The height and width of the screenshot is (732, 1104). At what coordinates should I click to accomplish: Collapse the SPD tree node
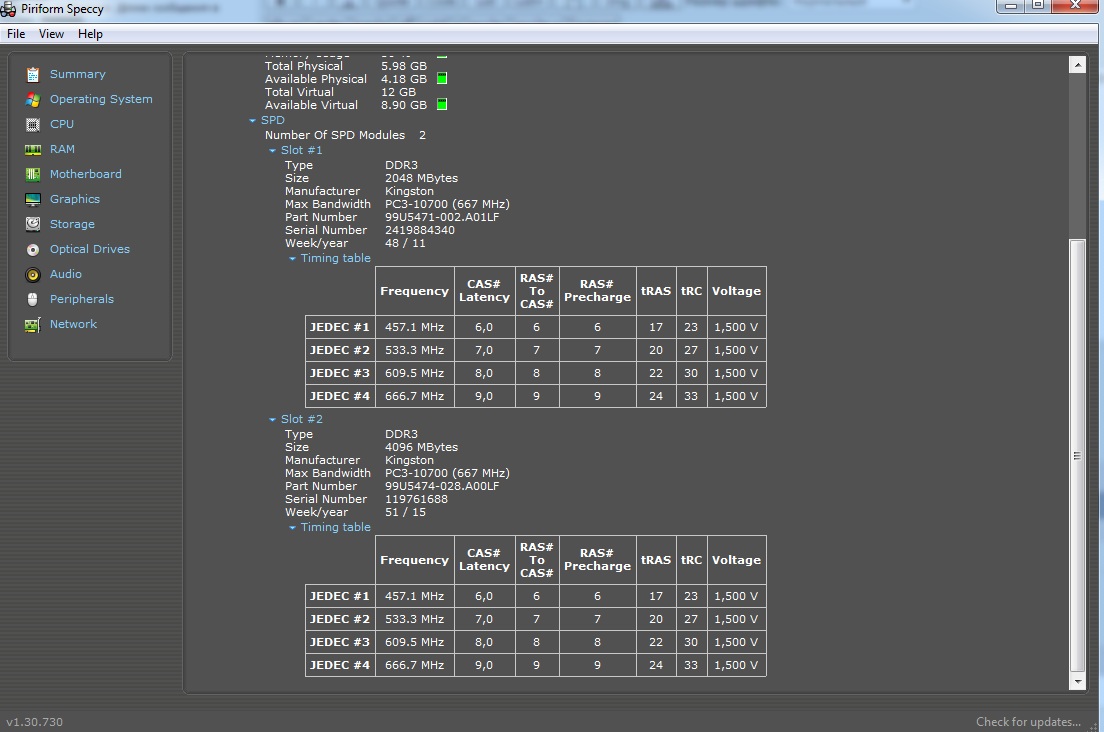click(253, 120)
